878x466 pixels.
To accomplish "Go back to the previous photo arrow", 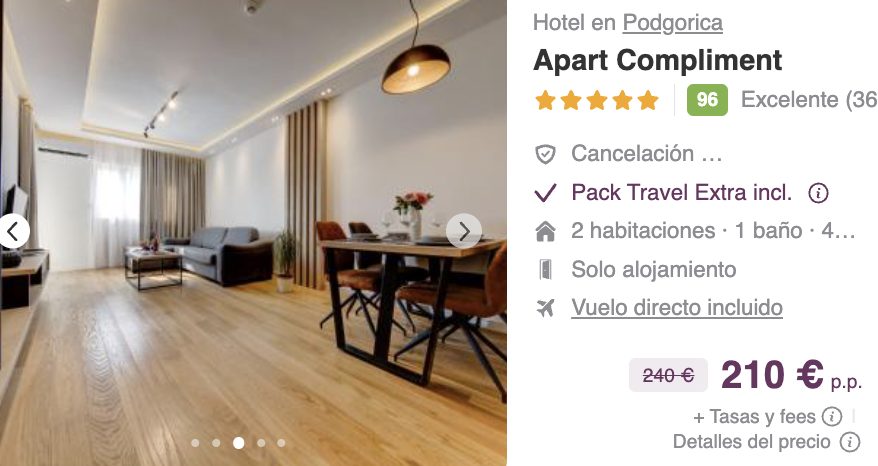I will 12,231.
